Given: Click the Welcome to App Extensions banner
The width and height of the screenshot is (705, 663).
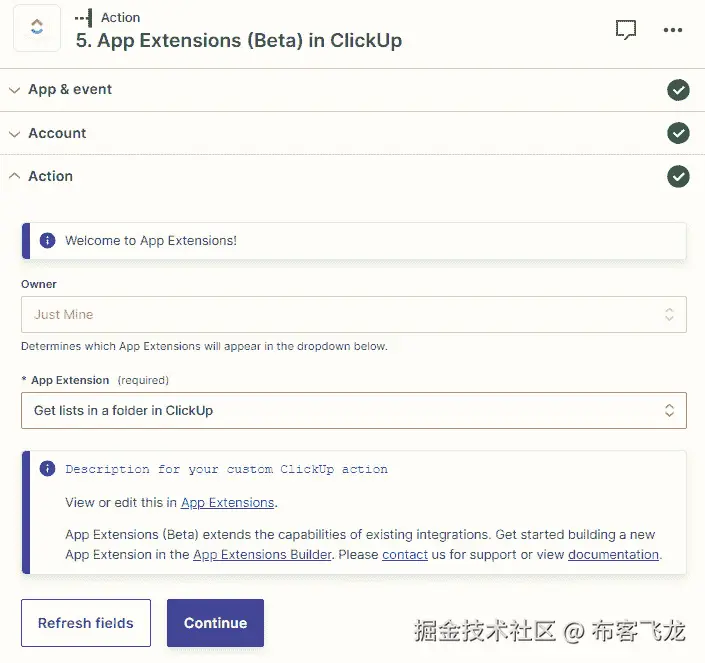Looking at the screenshot, I should (x=354, y=240).
